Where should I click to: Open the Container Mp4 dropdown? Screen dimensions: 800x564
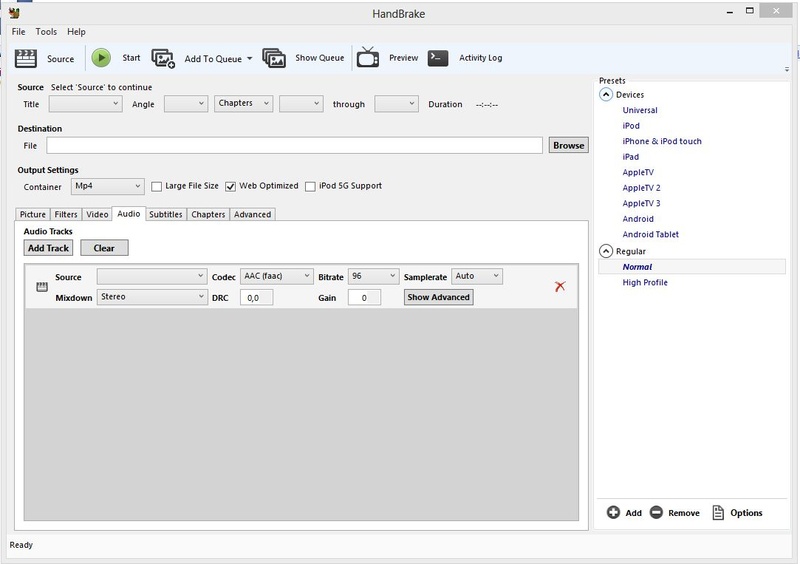109,186
